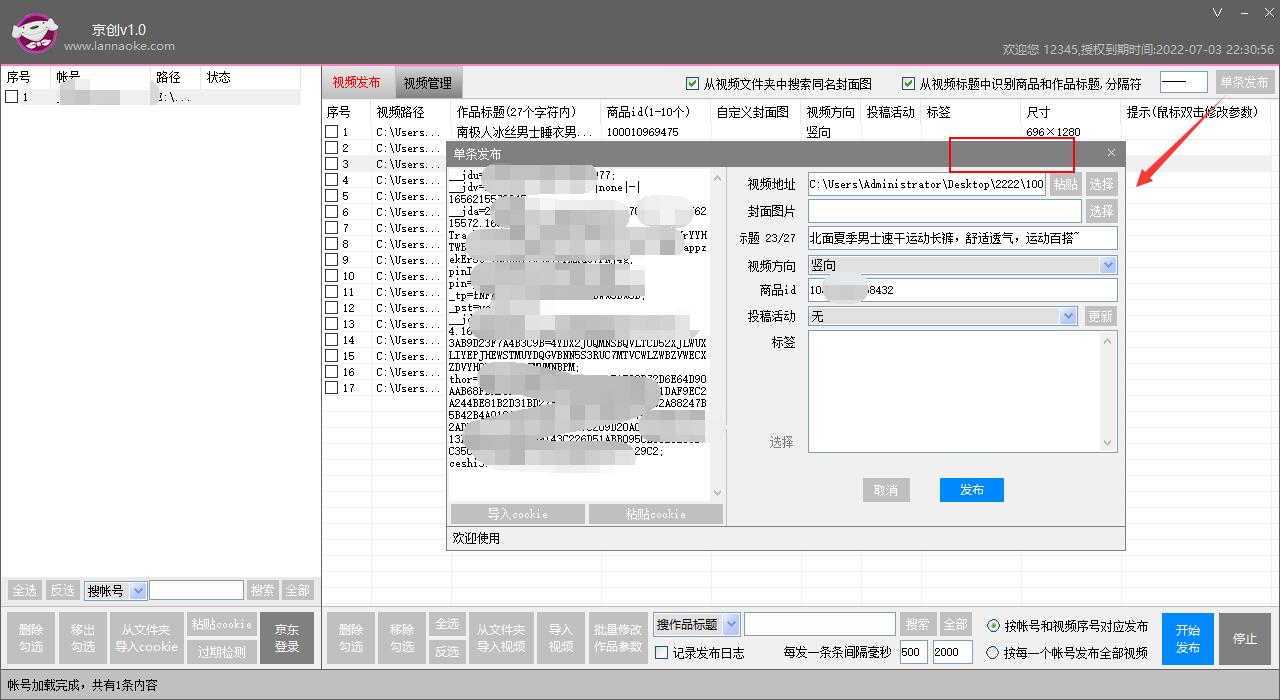Click the 商品id input field
Screen dimensions: 1280x700
(x=962, y=290)
